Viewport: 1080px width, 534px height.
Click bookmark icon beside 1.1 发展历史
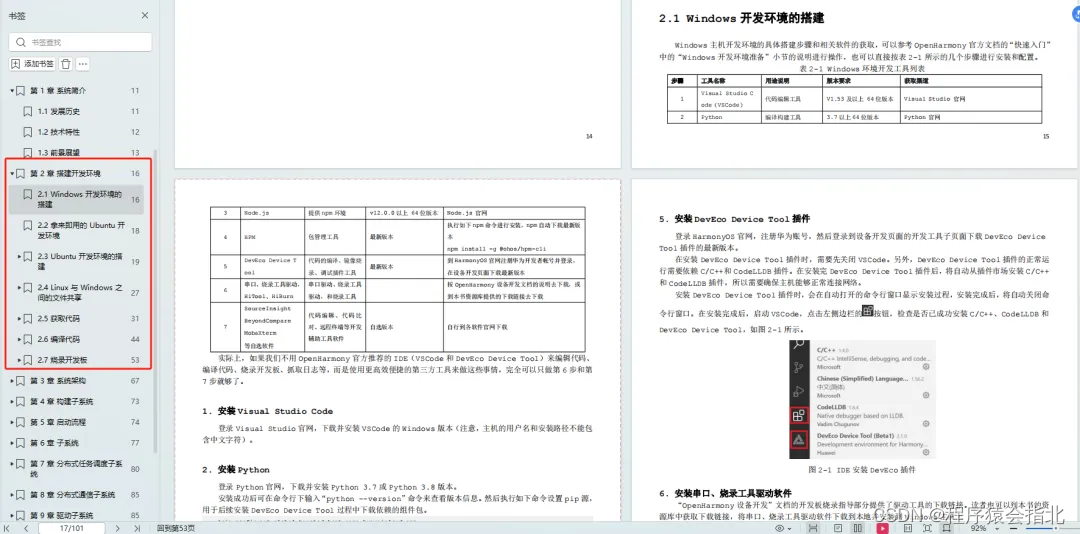28,112
